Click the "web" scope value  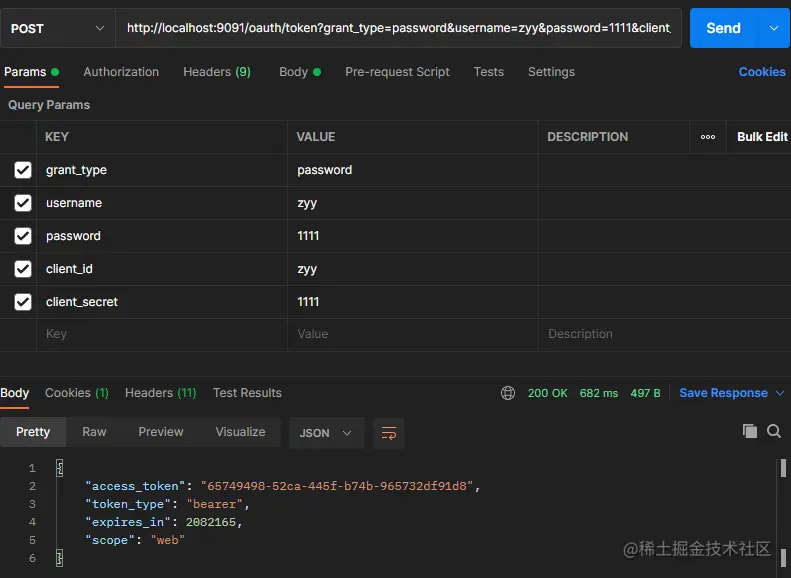tap(167, 540)
